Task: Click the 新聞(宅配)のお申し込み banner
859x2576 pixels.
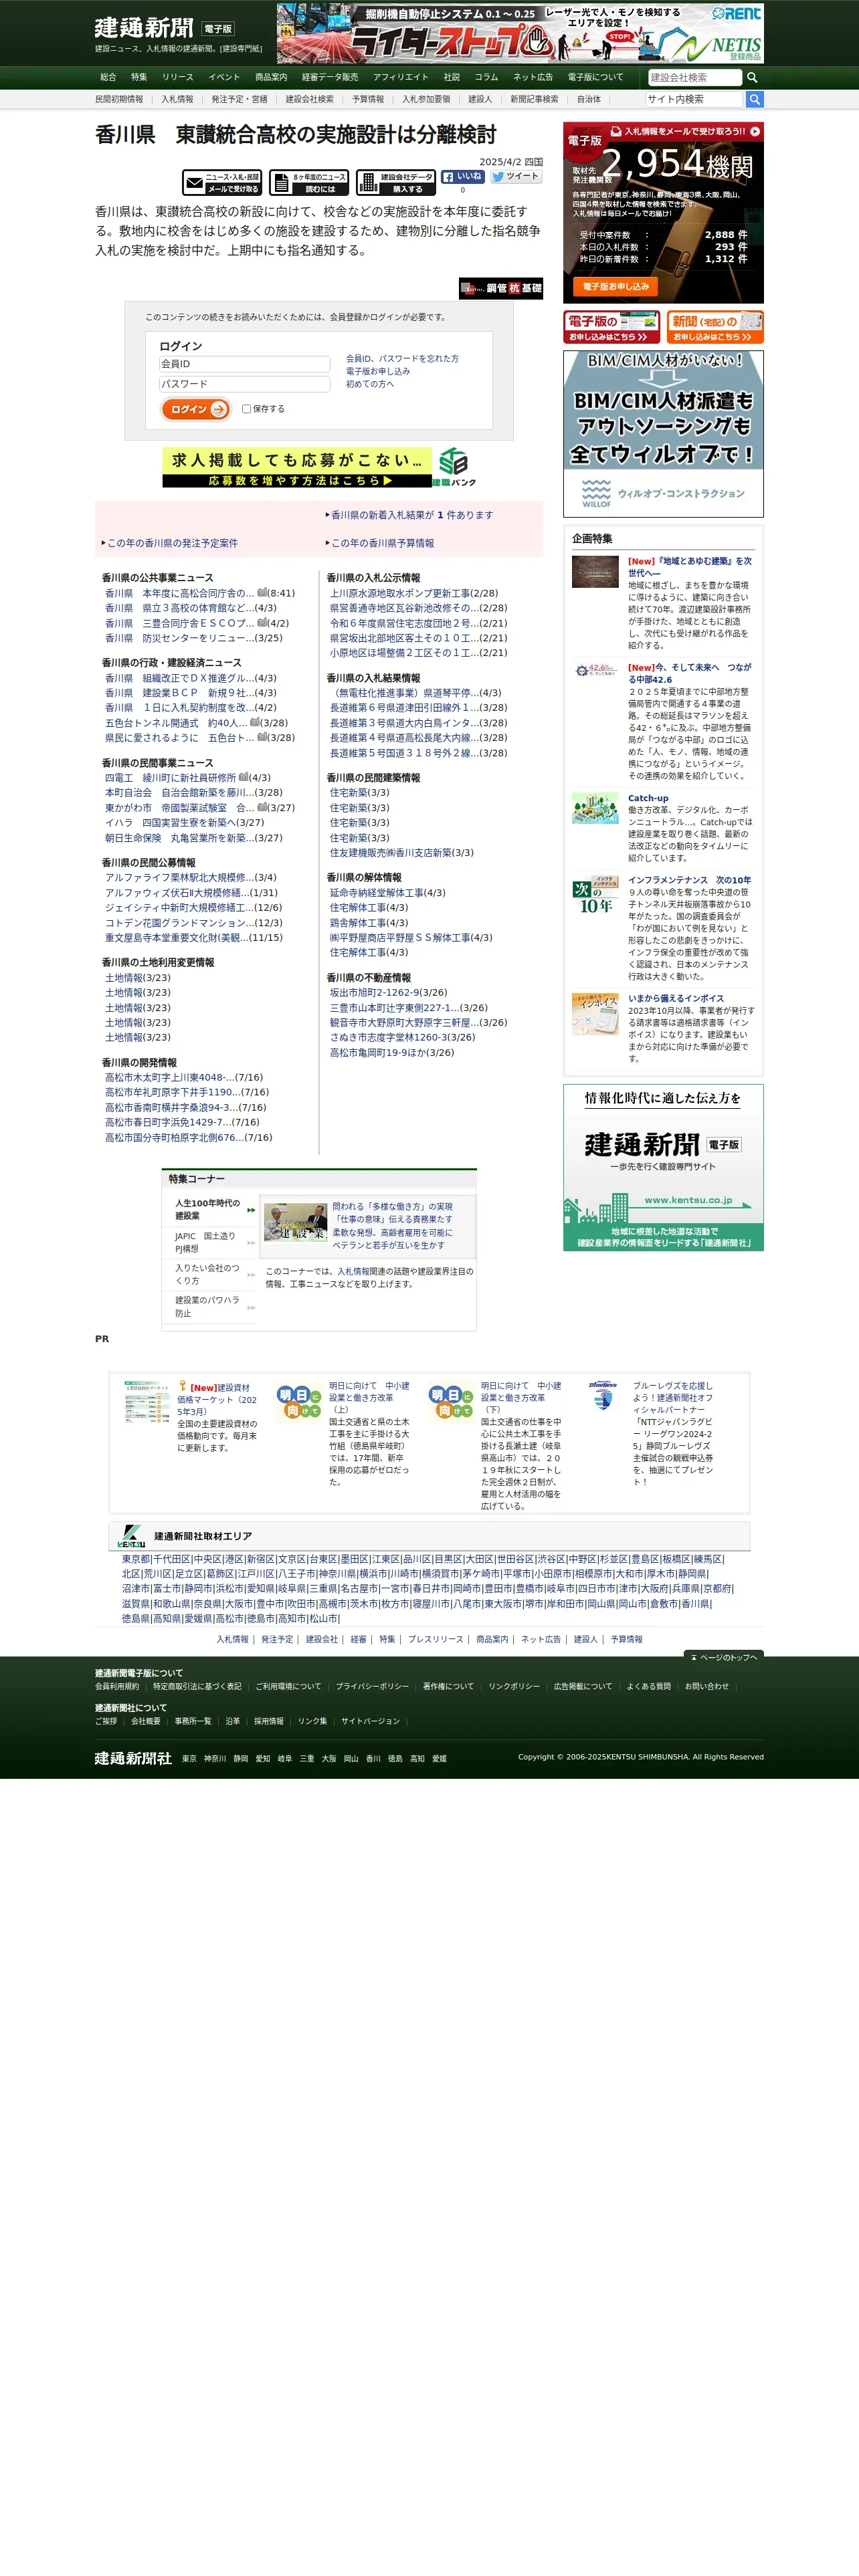Action: tap(715, 327)
